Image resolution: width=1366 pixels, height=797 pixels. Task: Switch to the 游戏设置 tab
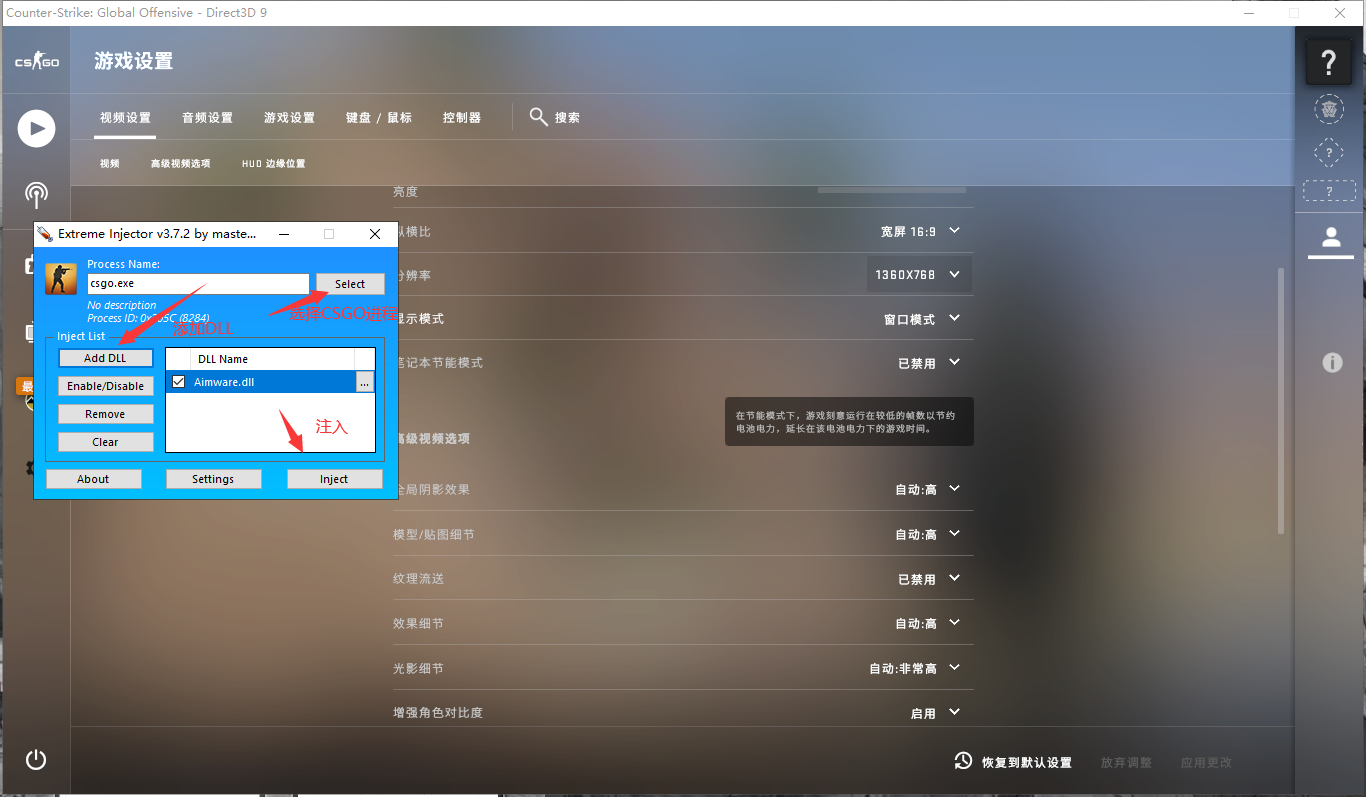tap(289, 117)
